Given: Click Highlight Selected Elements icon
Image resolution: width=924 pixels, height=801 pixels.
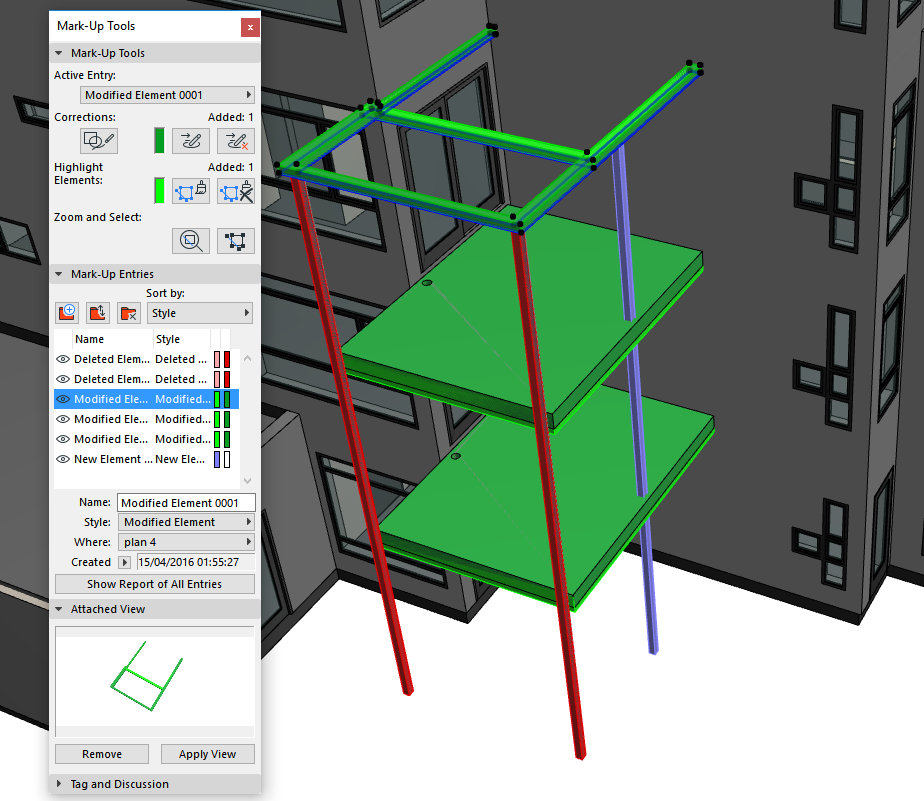Looking at the screenshot, I should tap(190, 191).
